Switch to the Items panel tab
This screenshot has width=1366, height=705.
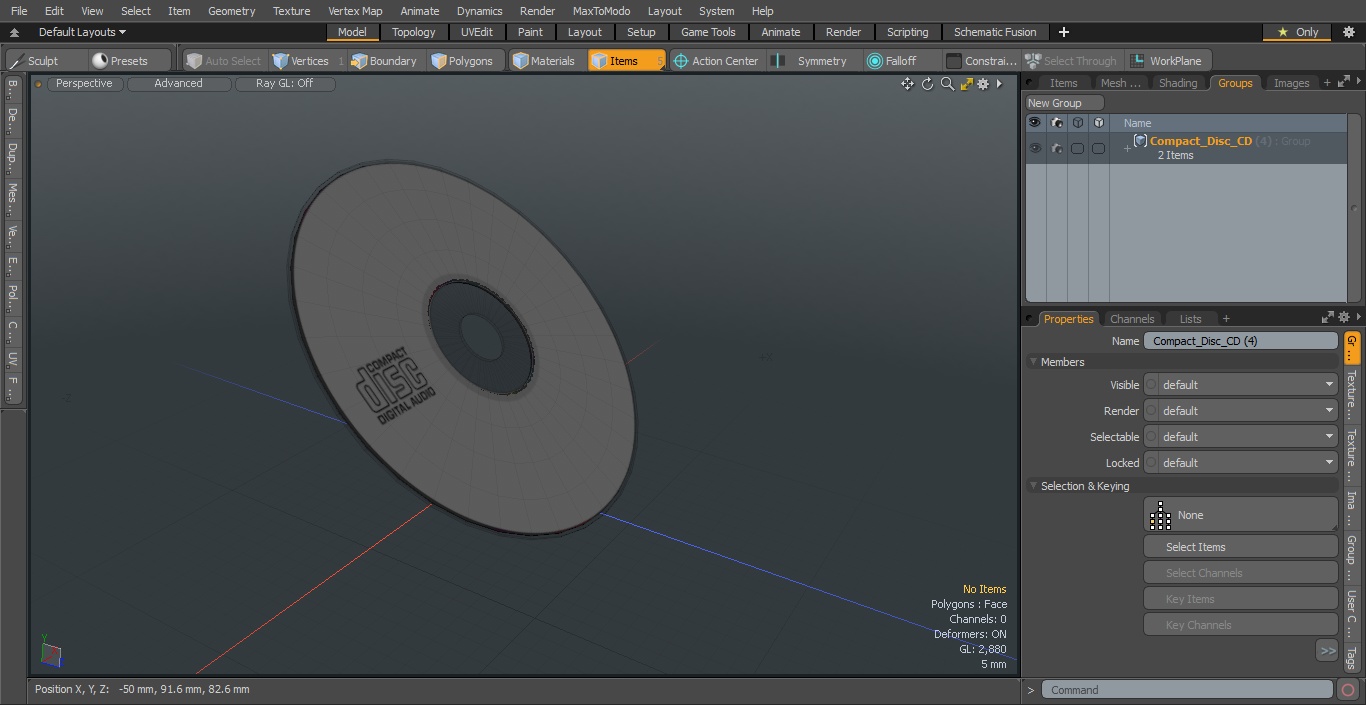(x=1063, y=83)
